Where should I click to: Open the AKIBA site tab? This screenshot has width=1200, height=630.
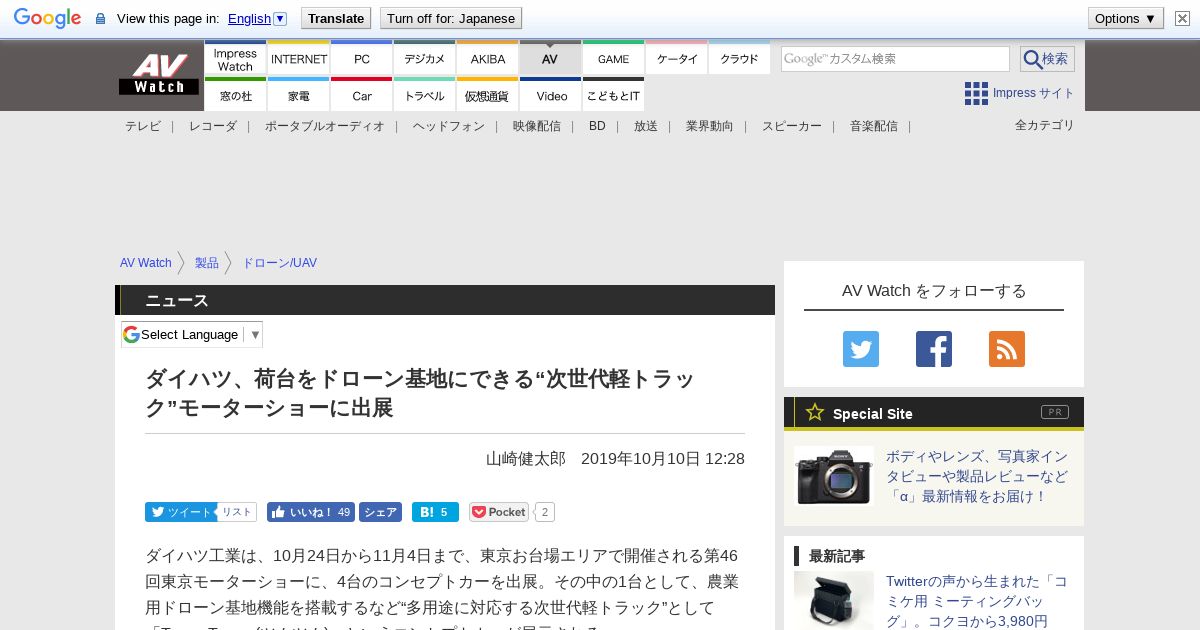[488, 59]
